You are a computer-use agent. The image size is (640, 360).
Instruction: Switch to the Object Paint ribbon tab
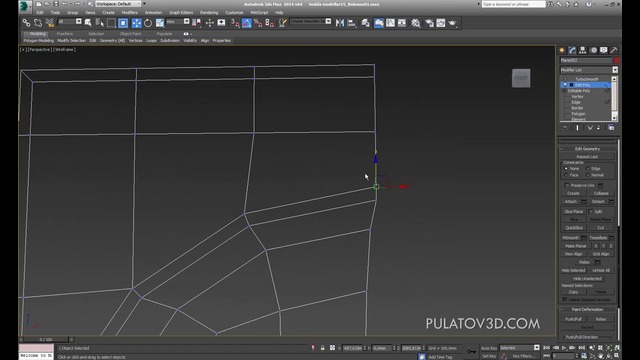pyautogui.click(x=130, y=34)
